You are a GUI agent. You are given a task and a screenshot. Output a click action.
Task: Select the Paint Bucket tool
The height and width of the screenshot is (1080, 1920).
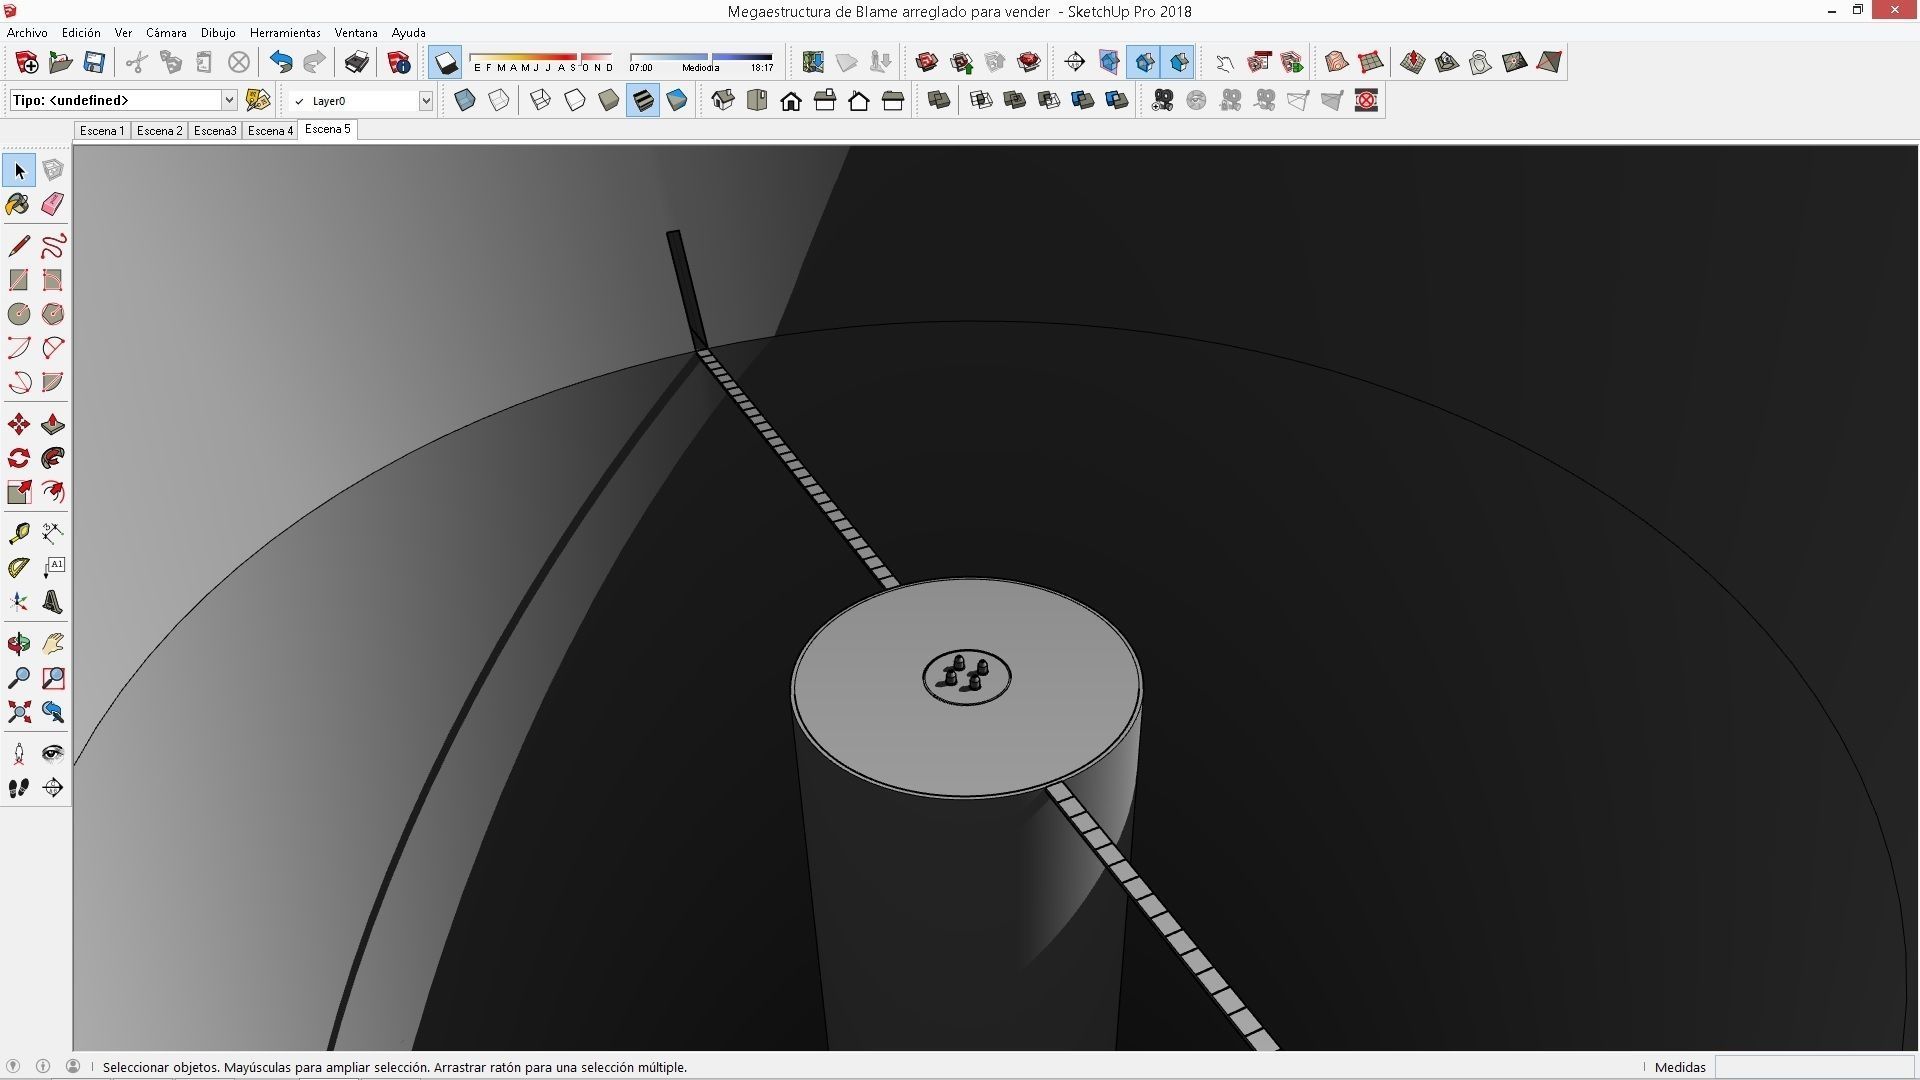18,204
